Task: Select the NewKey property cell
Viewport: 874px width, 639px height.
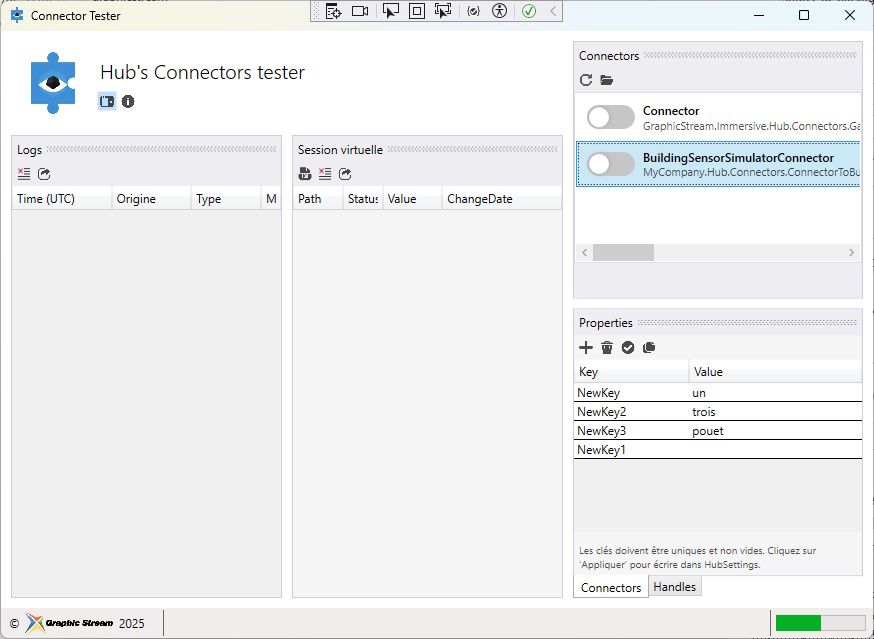Action: coord(631,393)
